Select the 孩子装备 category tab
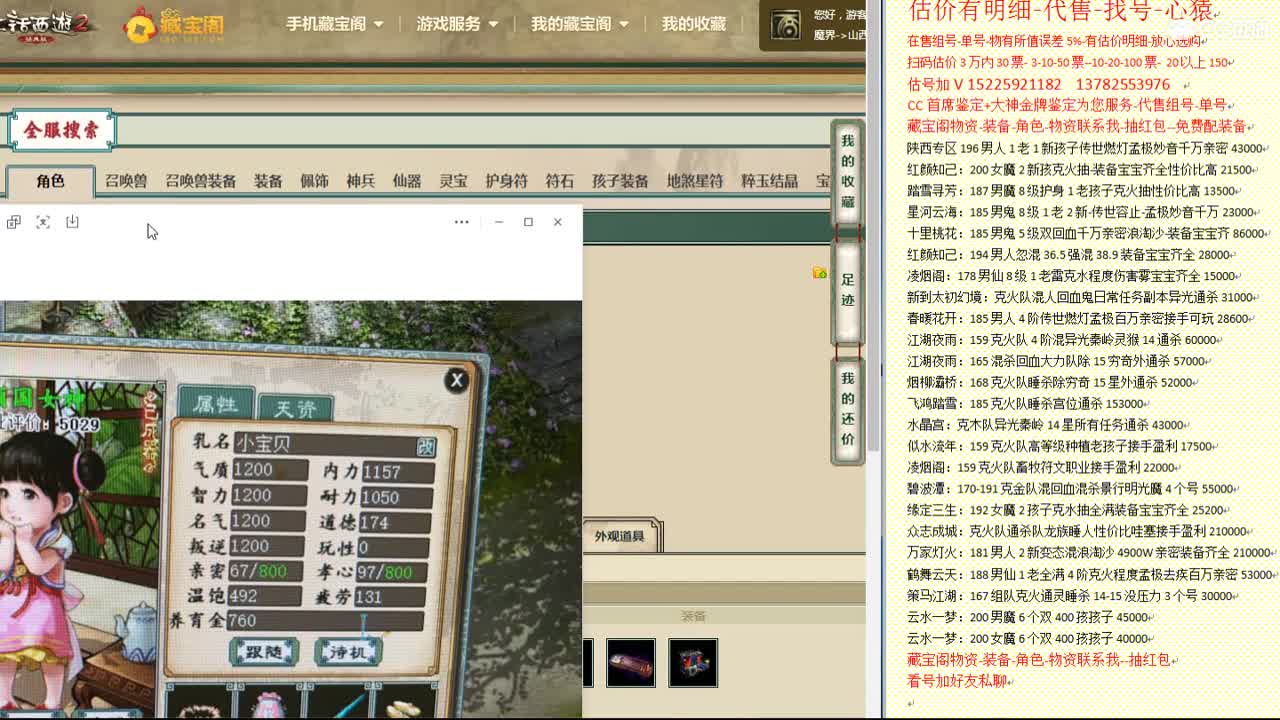The image size is (1280, 720). pos(620,181)
